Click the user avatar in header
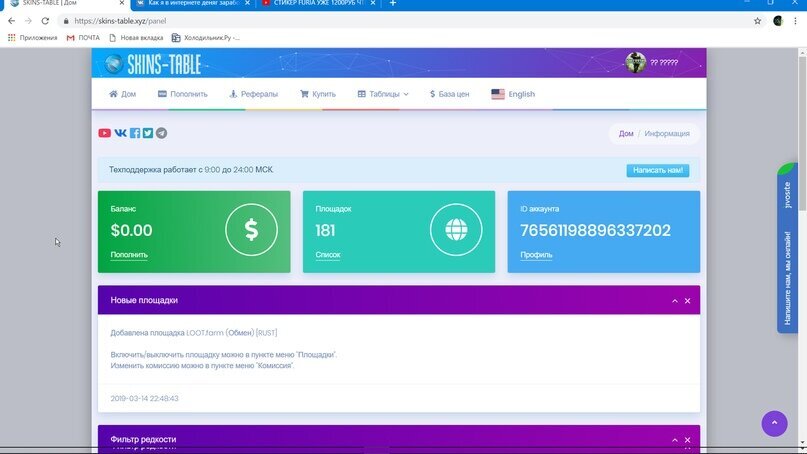The width and height of the screenshot is (807, 454). tap(636, 62)
